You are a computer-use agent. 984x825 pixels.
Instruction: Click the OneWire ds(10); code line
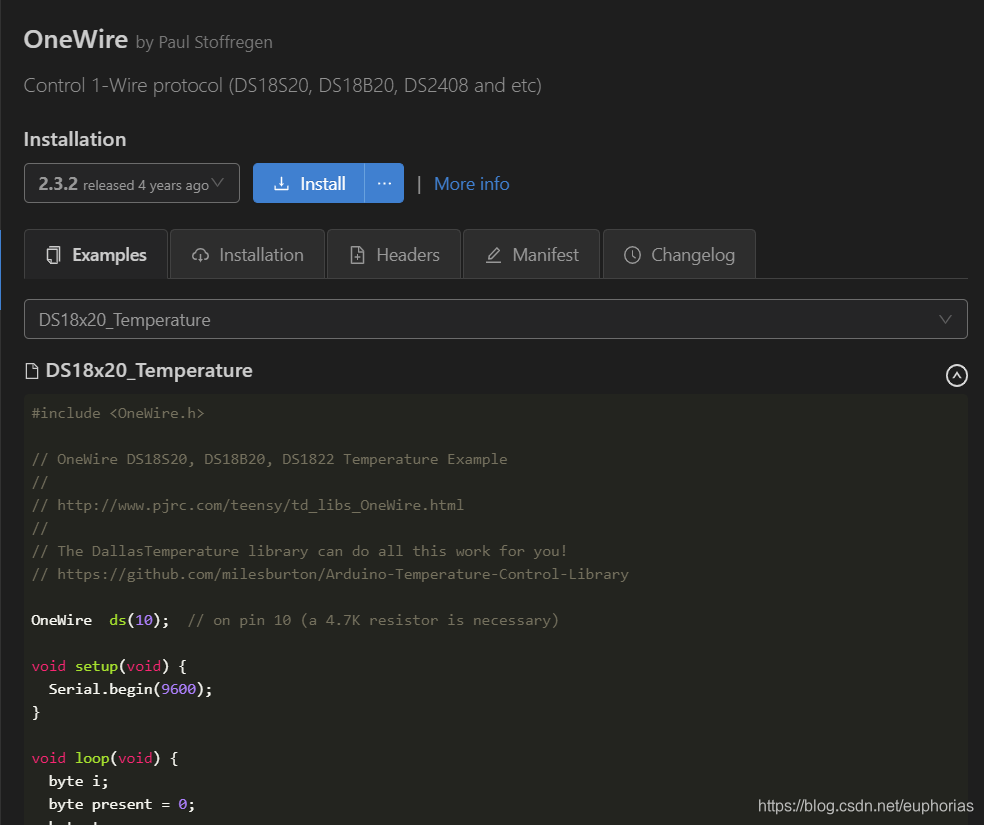(x=295, y=620)
